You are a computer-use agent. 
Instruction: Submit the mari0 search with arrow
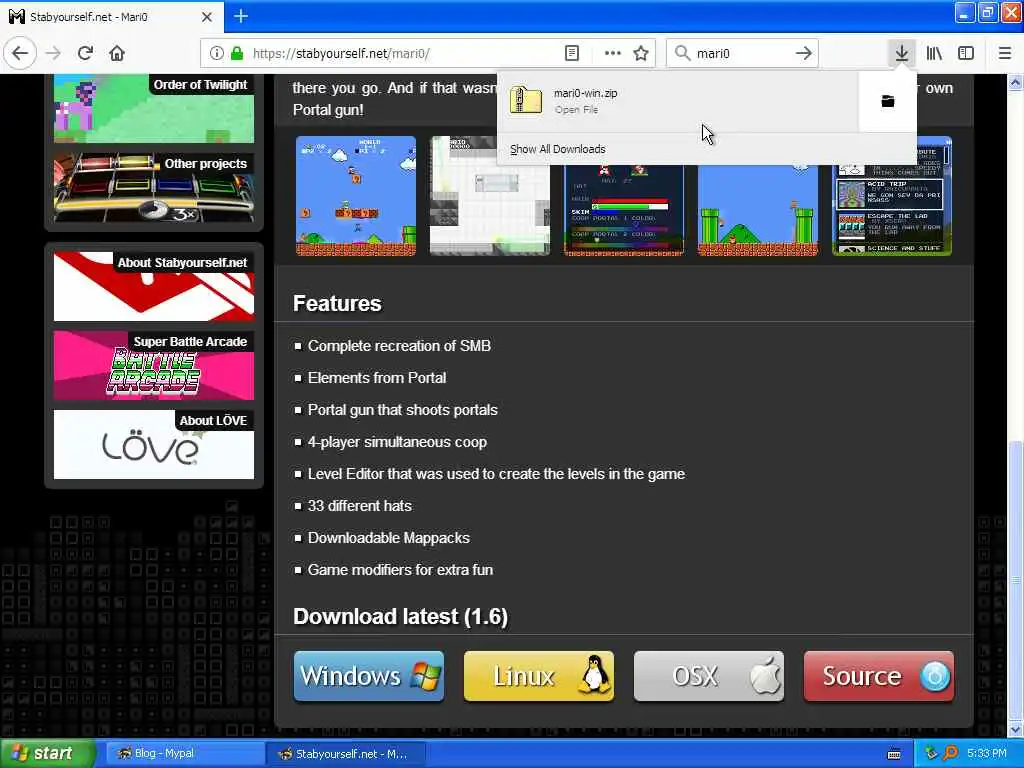(x=804, y=54)
